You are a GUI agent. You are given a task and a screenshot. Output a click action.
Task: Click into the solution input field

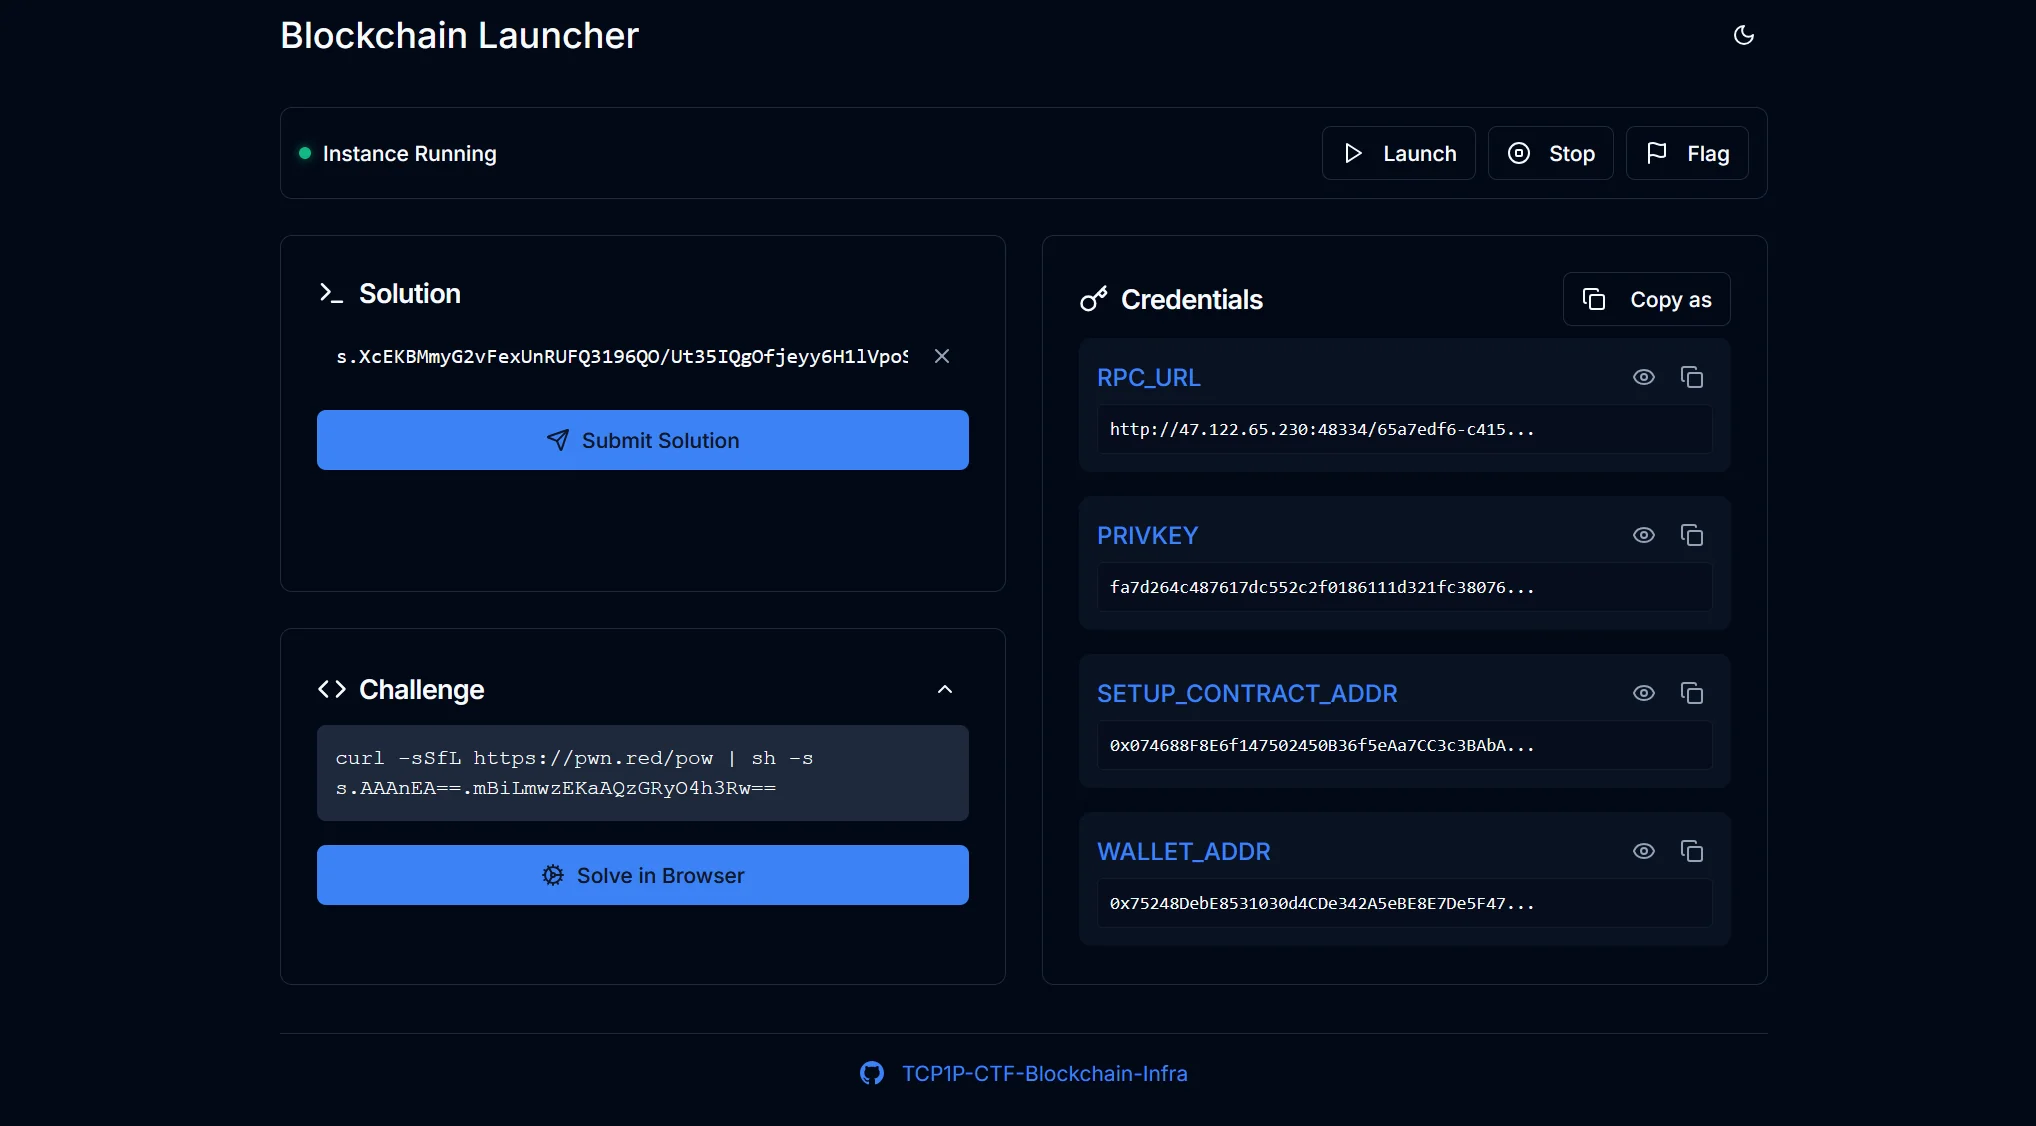[x=620, y=356]
